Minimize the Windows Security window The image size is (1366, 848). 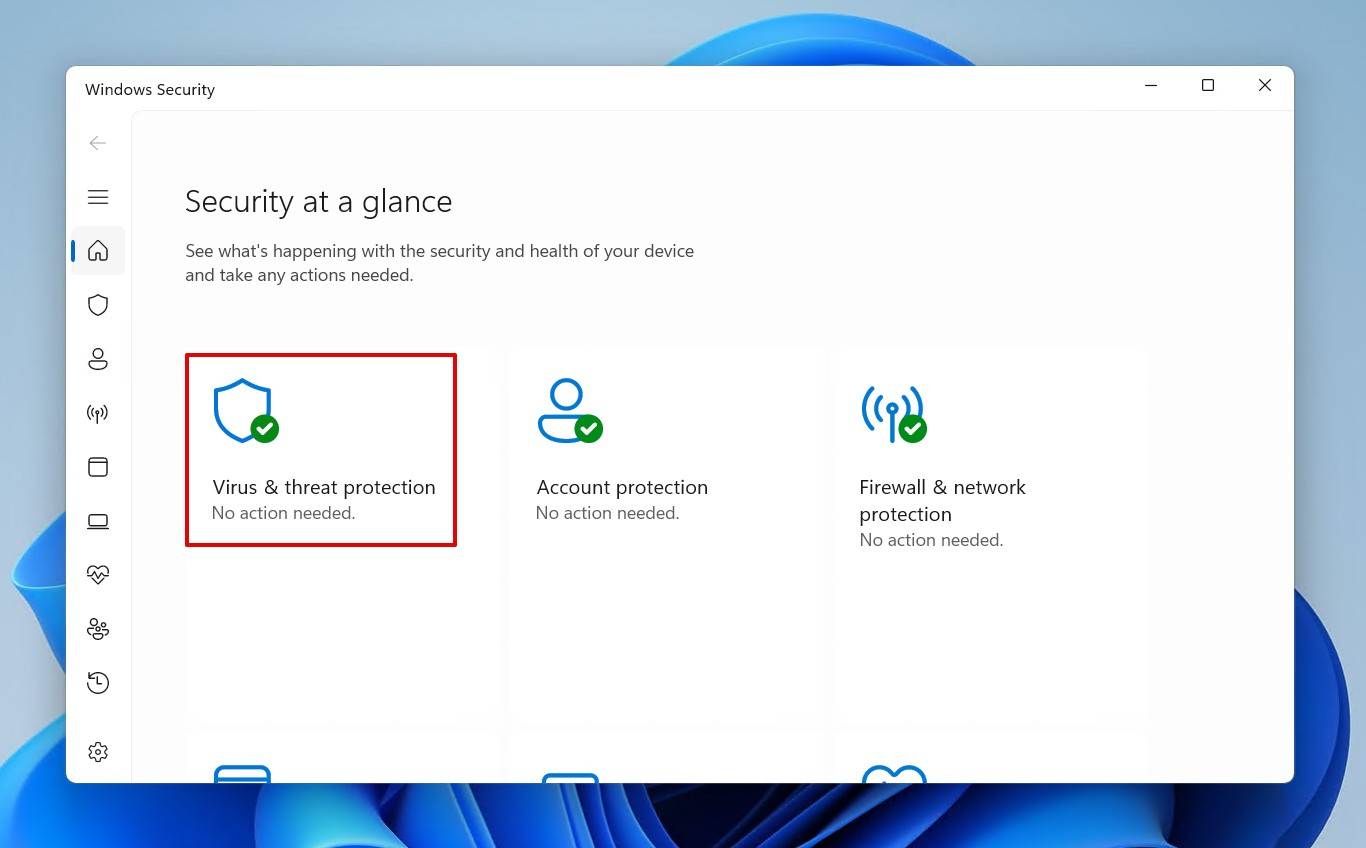[1151, 86]
